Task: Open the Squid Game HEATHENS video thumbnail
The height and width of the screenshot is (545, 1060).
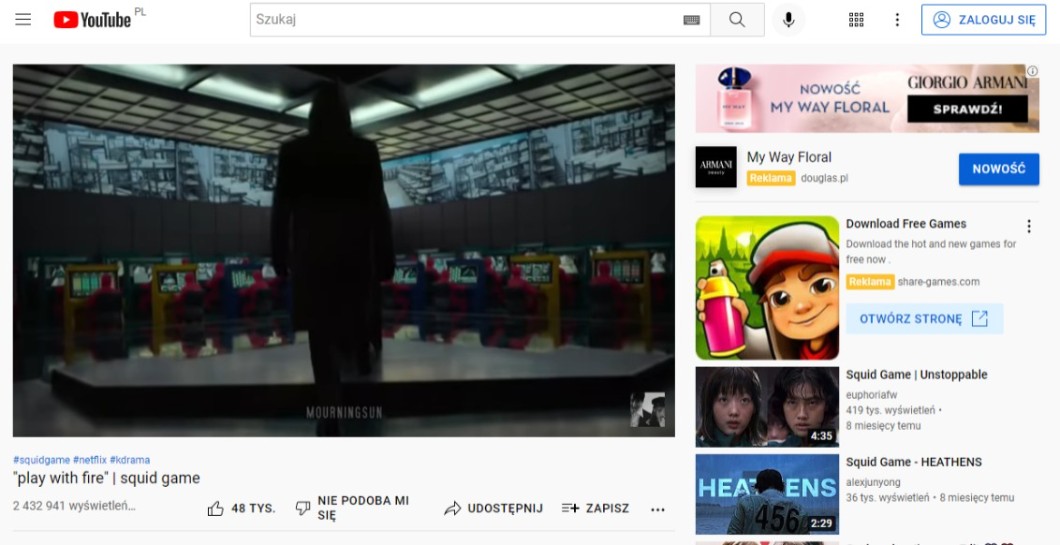Action: [x=767, y=494]
